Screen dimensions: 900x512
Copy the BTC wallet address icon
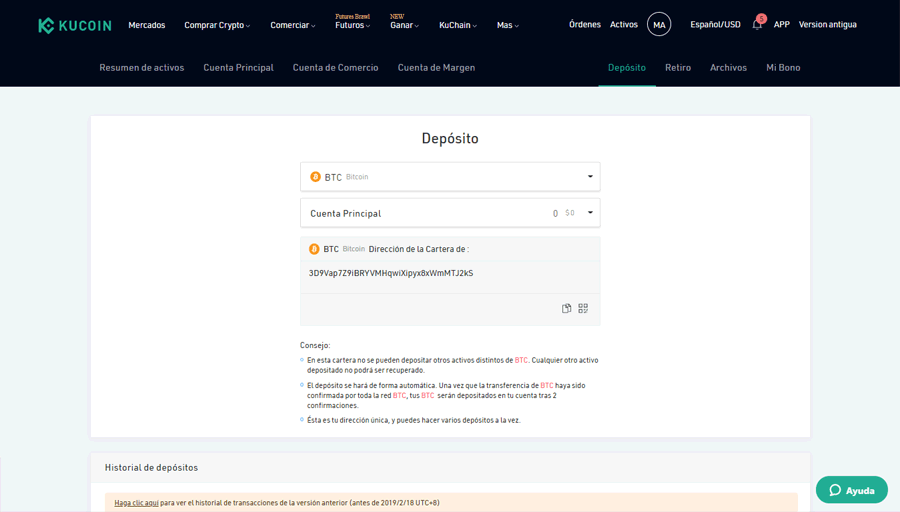pos(567,308)
